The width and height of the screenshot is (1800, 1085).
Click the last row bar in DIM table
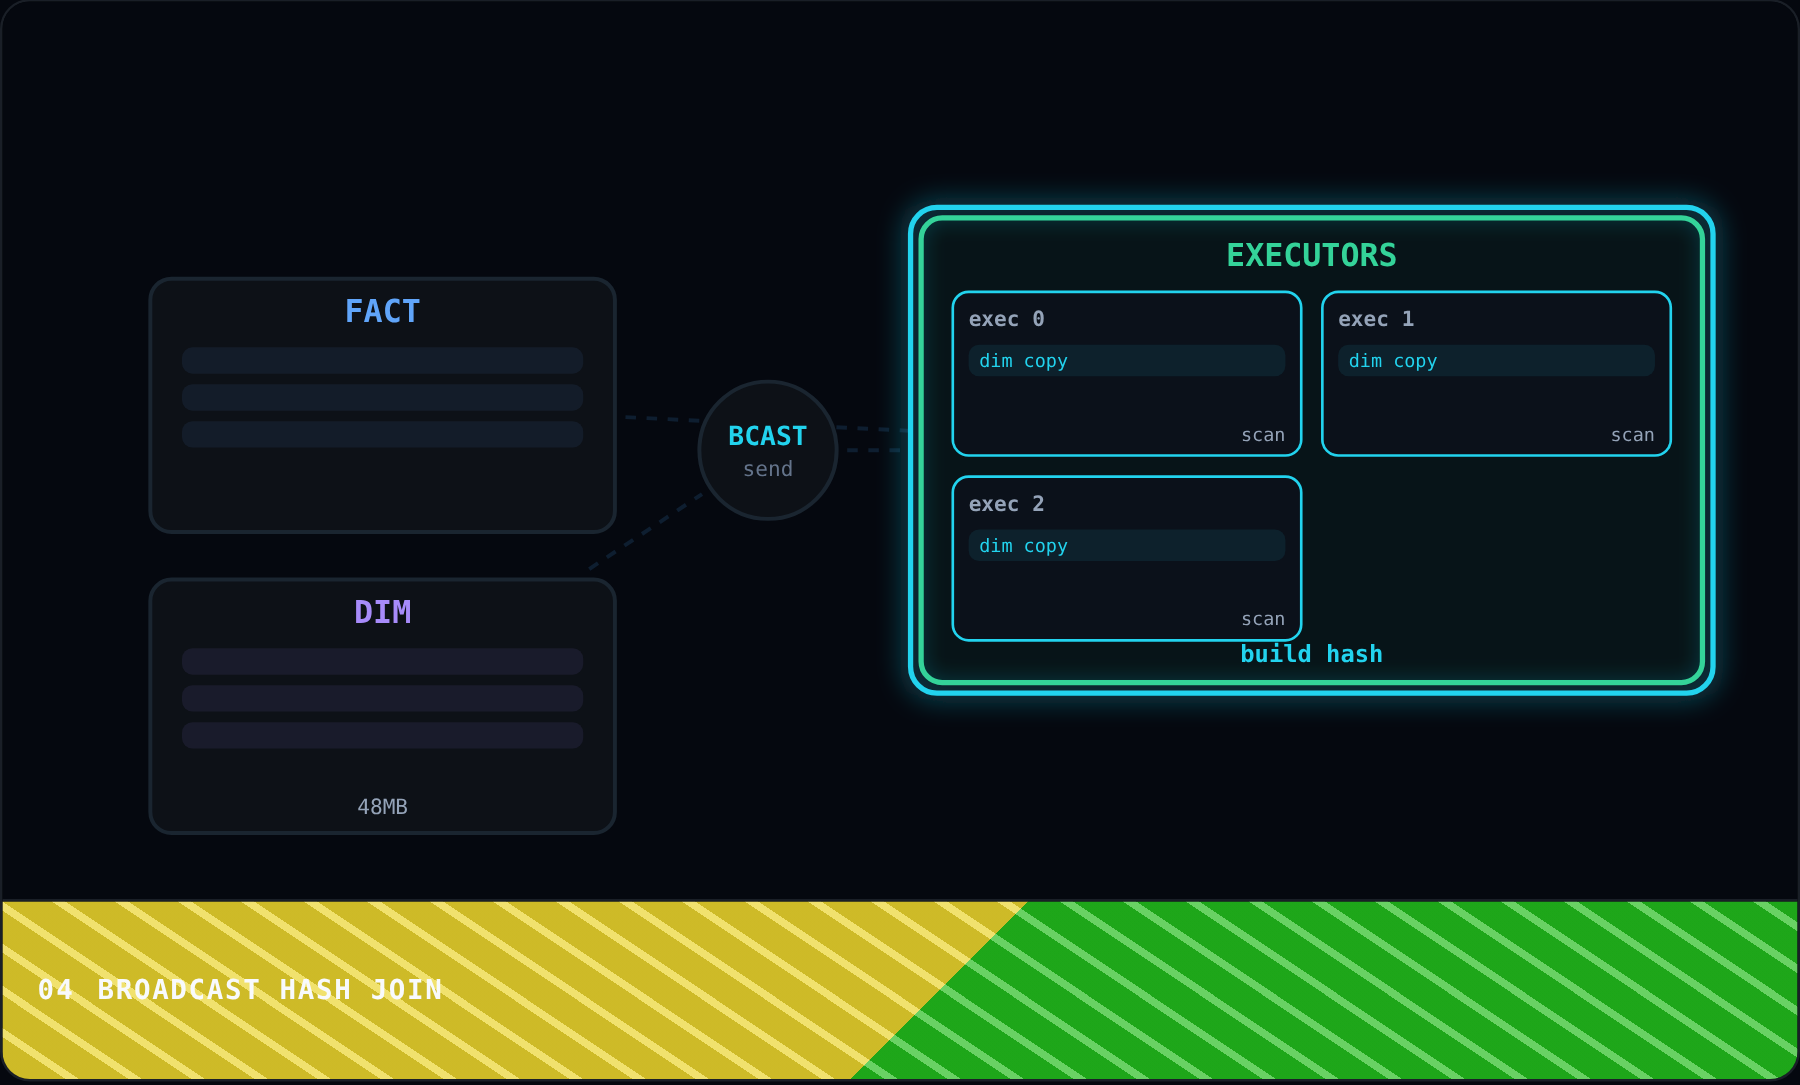[x=382, y=735]
